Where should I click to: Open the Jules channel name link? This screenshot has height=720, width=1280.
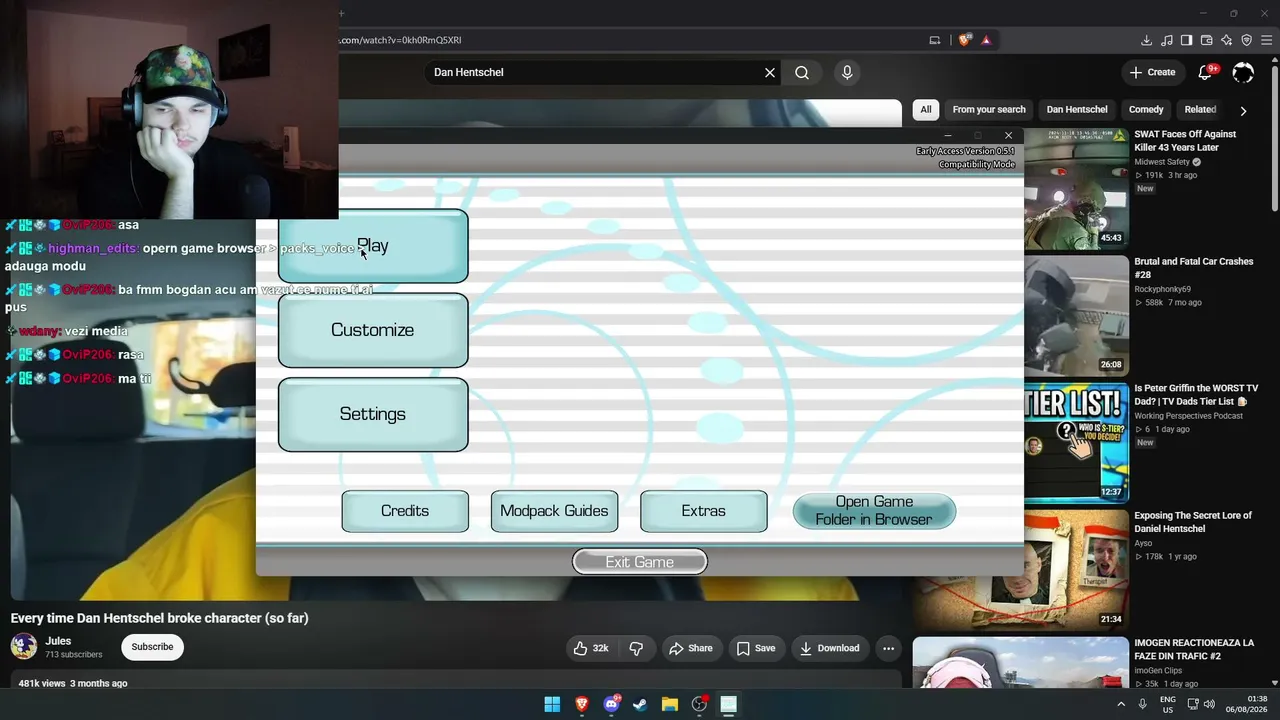tap(58, 641)
